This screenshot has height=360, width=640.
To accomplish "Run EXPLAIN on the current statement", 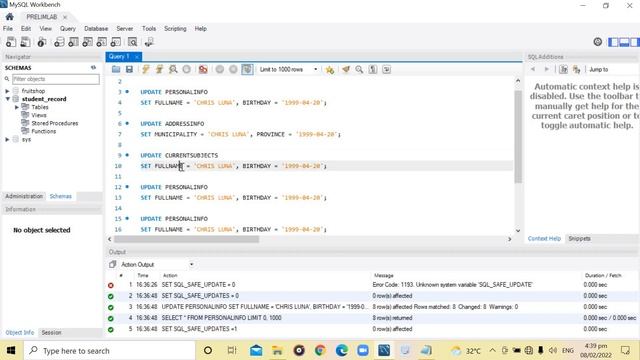I will pyautogui.click(x=173, y=69).
